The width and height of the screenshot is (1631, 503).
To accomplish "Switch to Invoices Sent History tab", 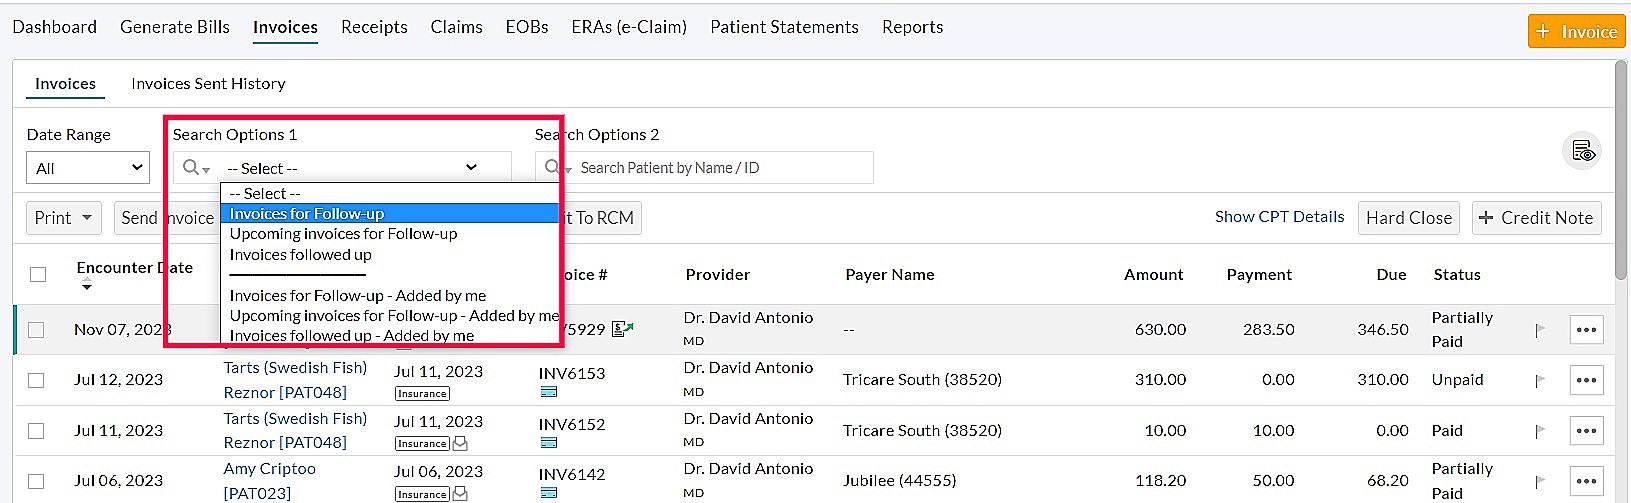I will click(x=208, y=84).
